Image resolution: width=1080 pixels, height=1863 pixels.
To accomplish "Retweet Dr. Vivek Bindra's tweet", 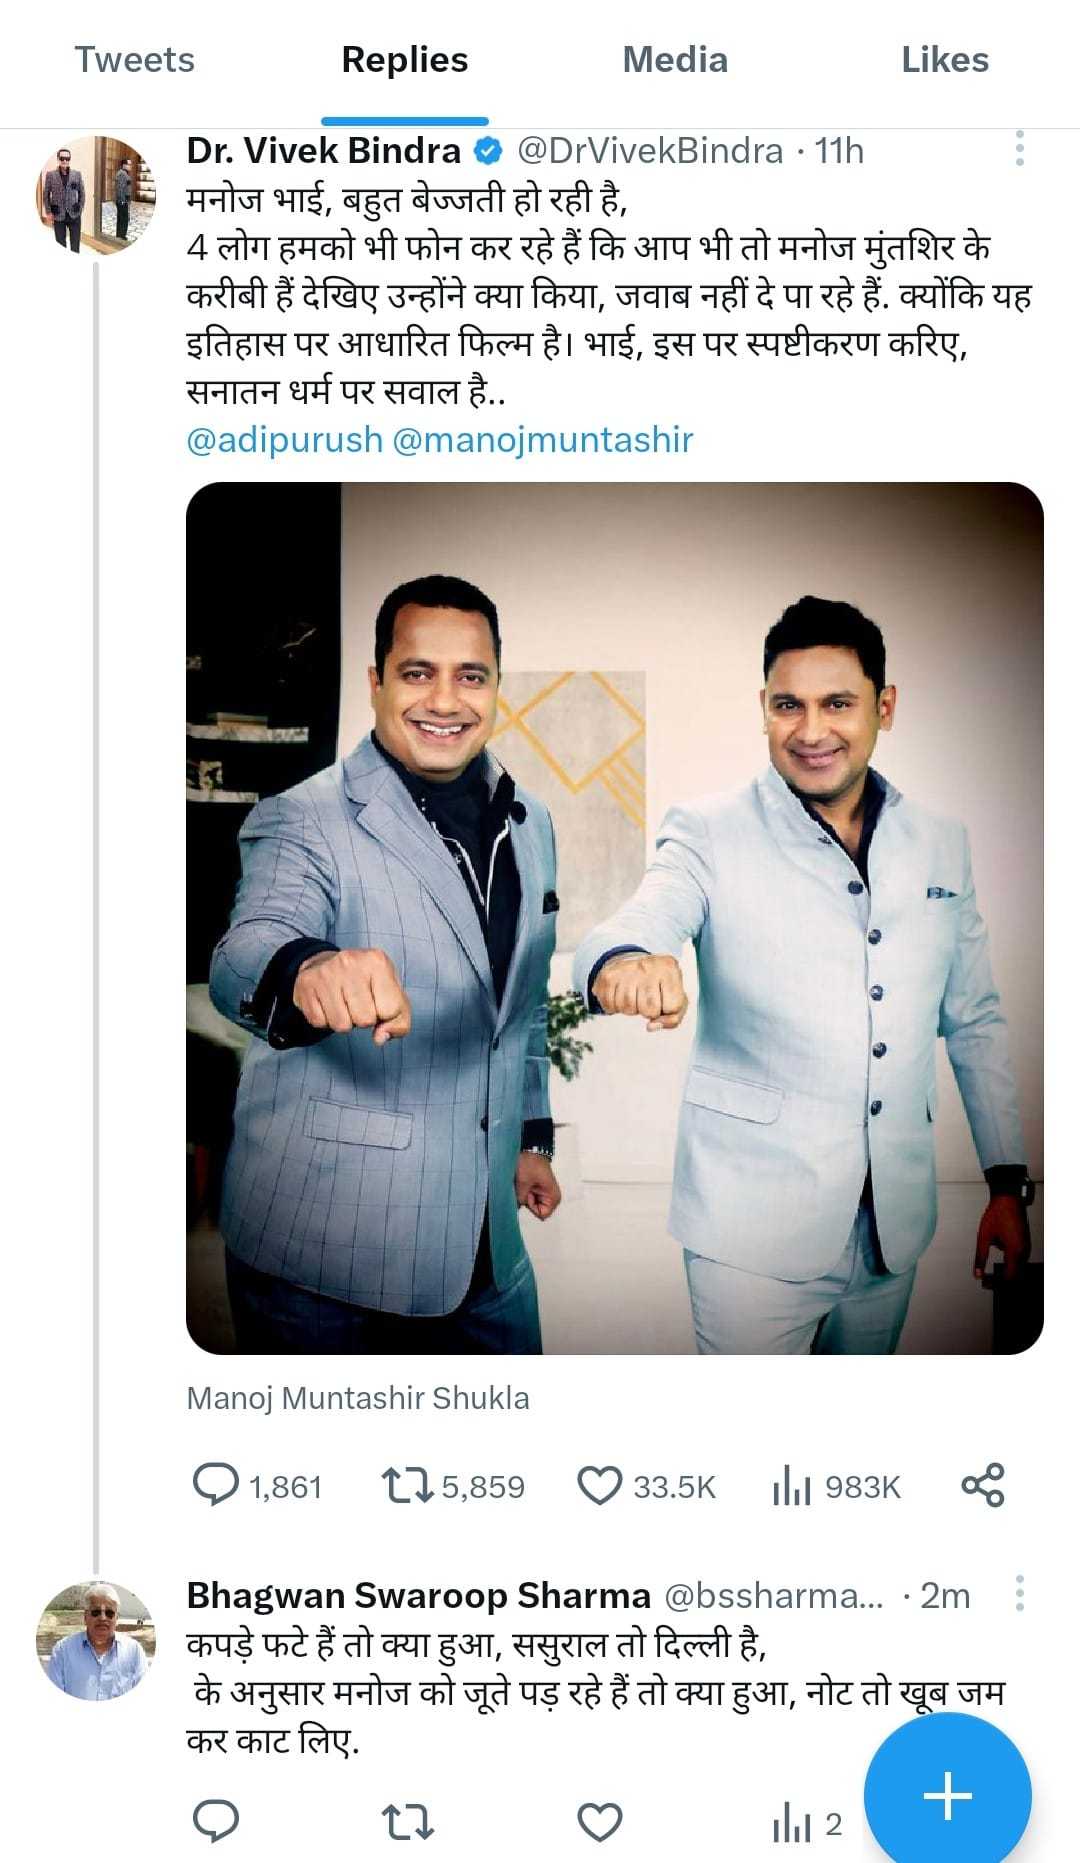I will (408, 1486).
